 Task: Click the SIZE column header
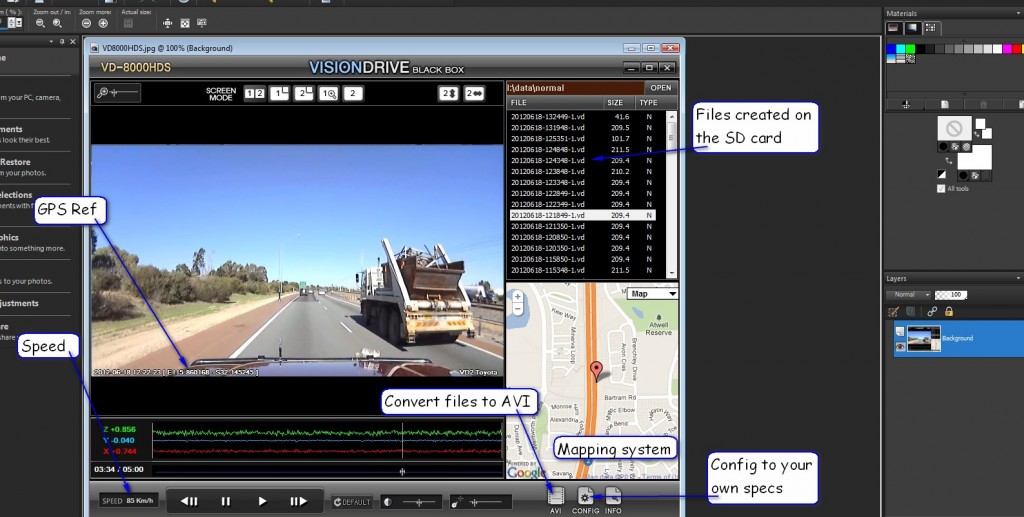615,102
